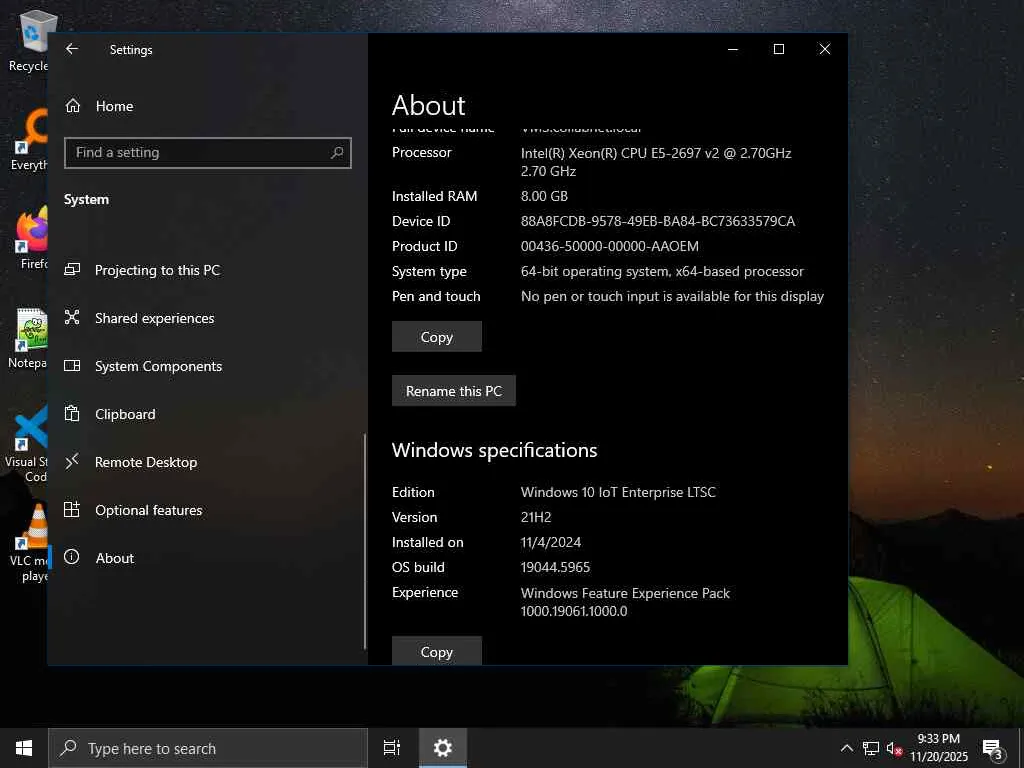Select the VLC media player desktop icon

[x=30, y=543]
